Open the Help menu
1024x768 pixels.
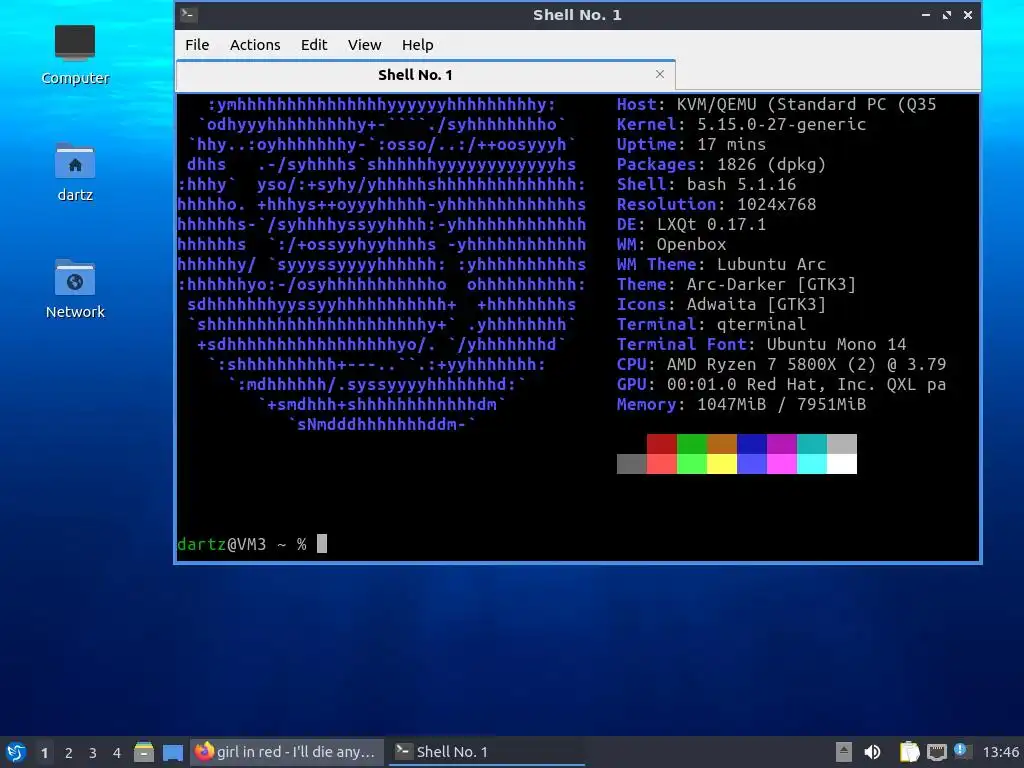point(417,45)
